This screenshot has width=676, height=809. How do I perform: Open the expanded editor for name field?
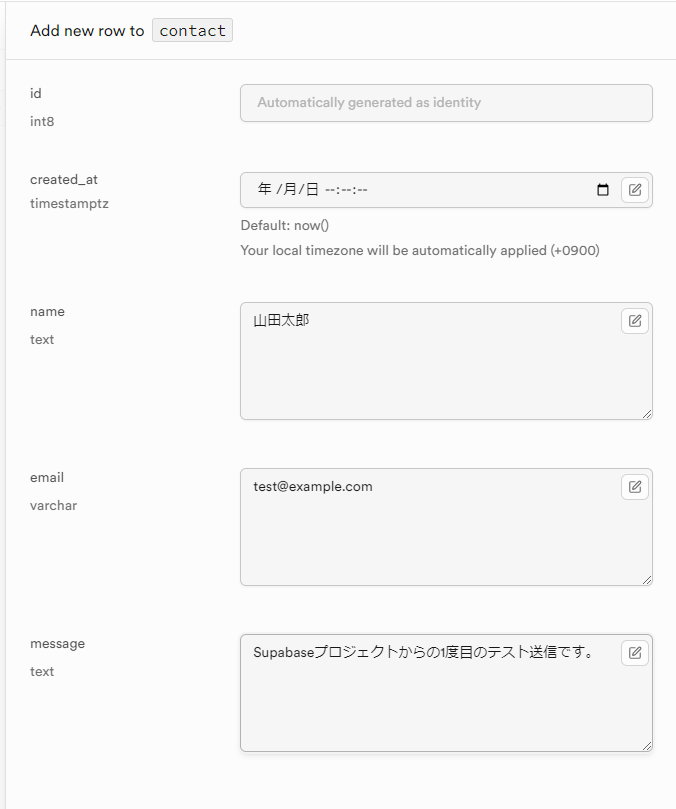tap(635, 321)
